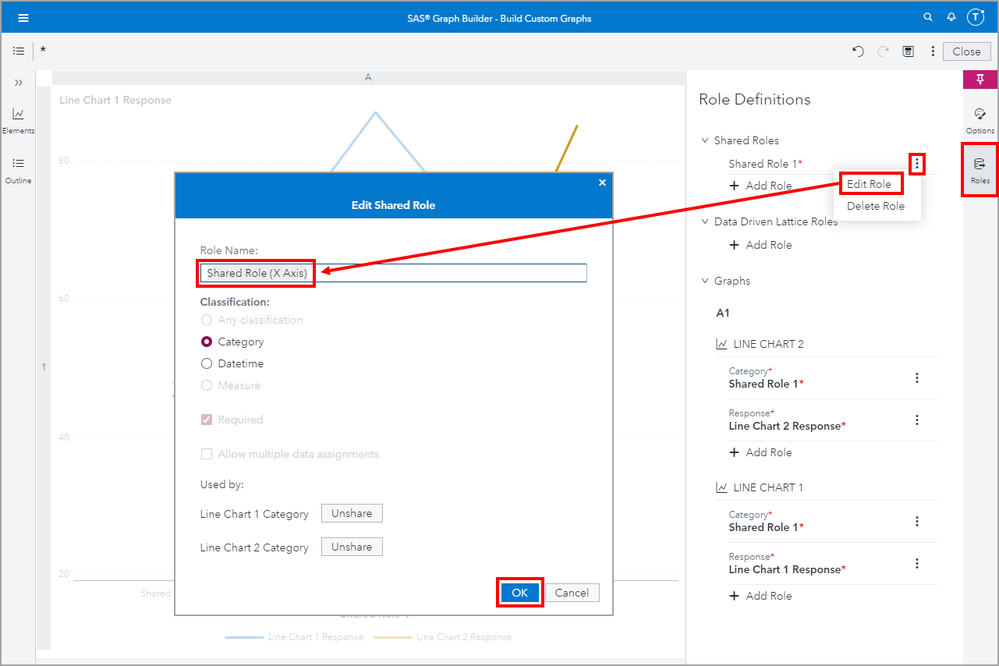Open the Outline pane
The height and width of the screenshot is (666, 999).
point(18,171)
